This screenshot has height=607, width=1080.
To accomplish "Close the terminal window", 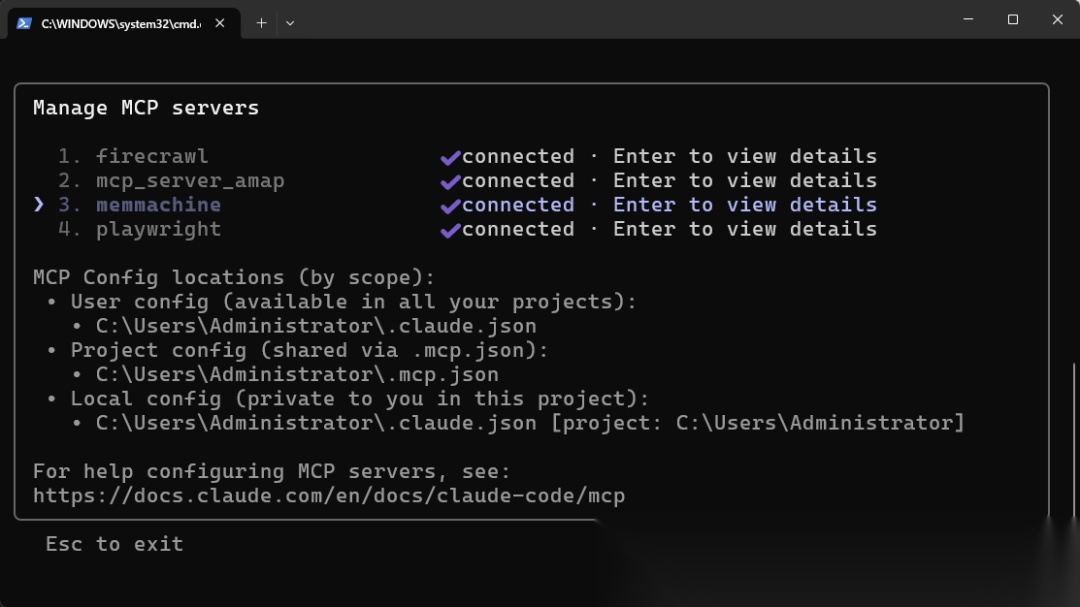I will point(1057,19).
